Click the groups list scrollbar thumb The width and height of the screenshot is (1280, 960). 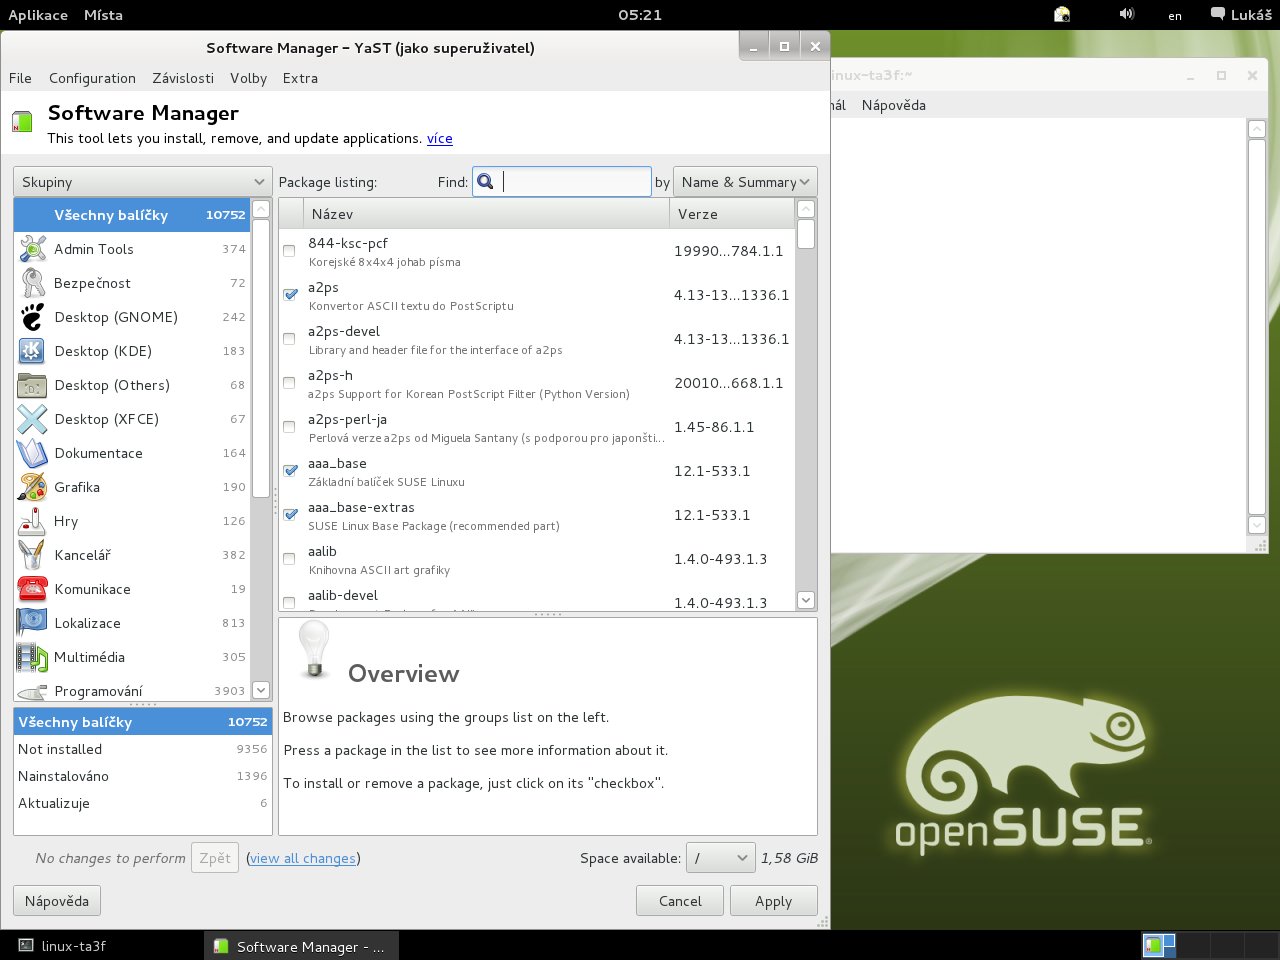261,358
